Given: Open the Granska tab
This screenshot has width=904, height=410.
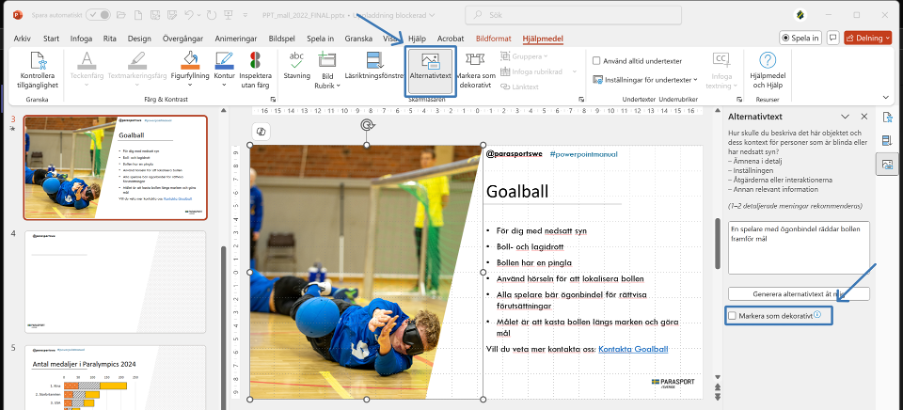Looking at the screenshot, I should pos(358,39).
